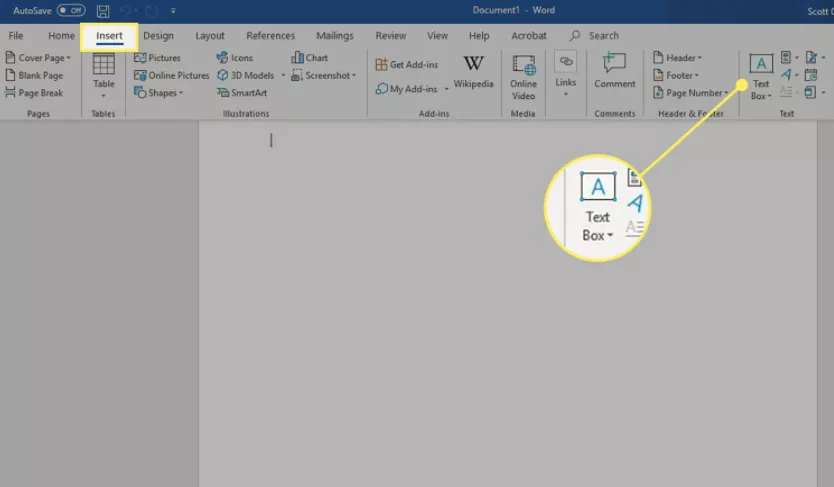The height and width of the screenshot is (487, 834).
Task: Open the Mailings tab
Action: pyautogui.click(x=335, y=36)
